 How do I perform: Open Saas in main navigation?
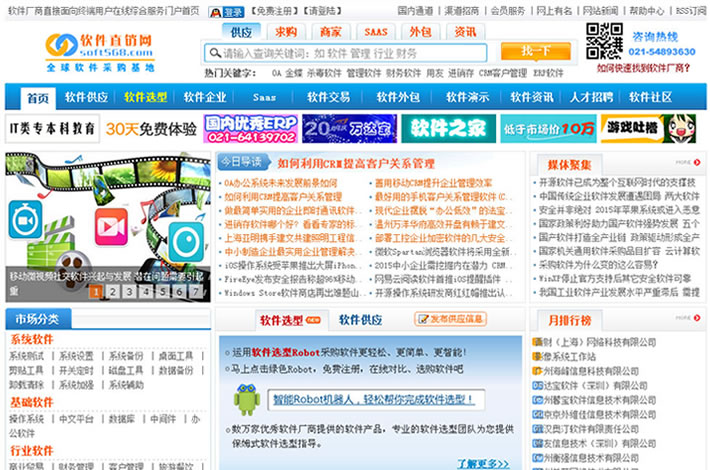(x=264, y=97)
